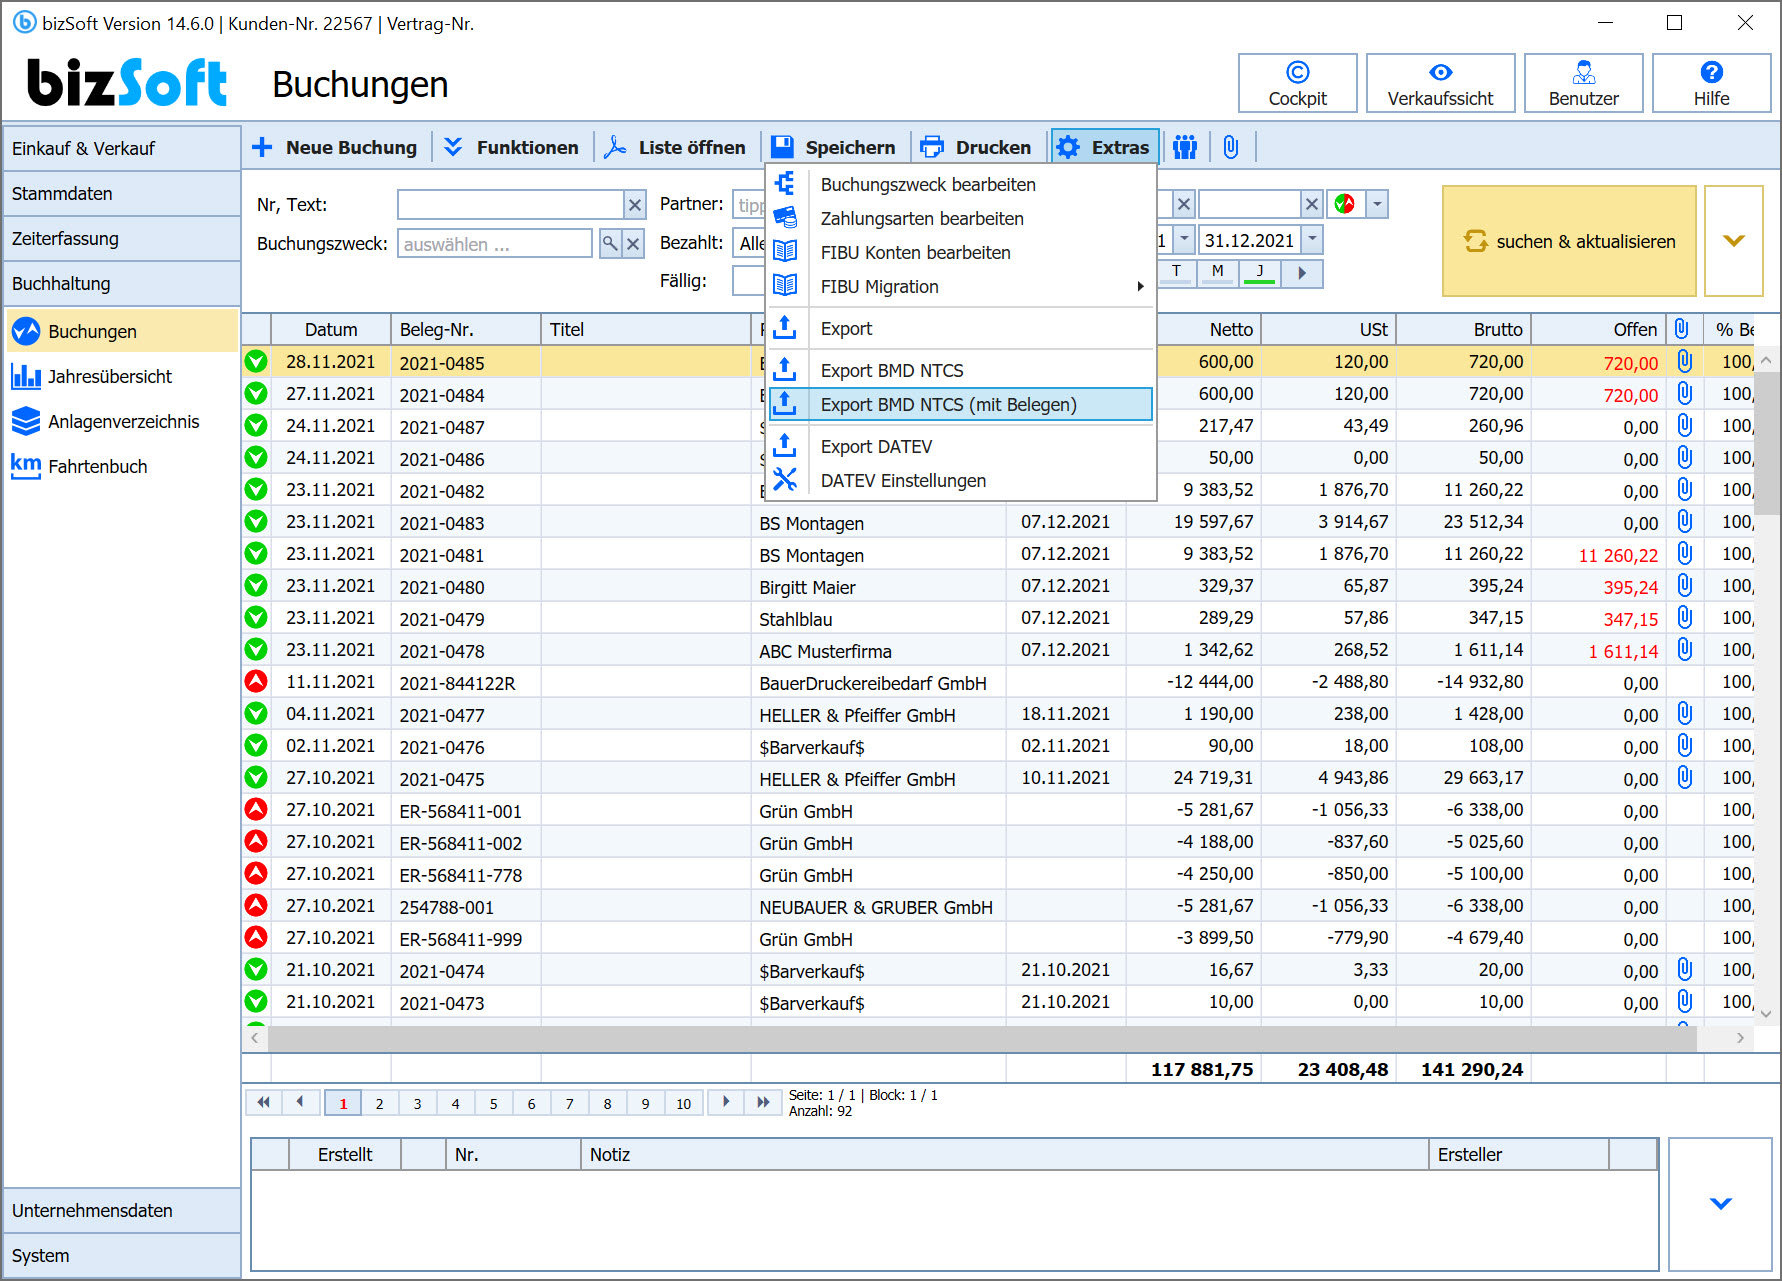1782x1281 pixels.
Task: Click magnifier next to Buchungszweck field
Action: tap(609, 244)
